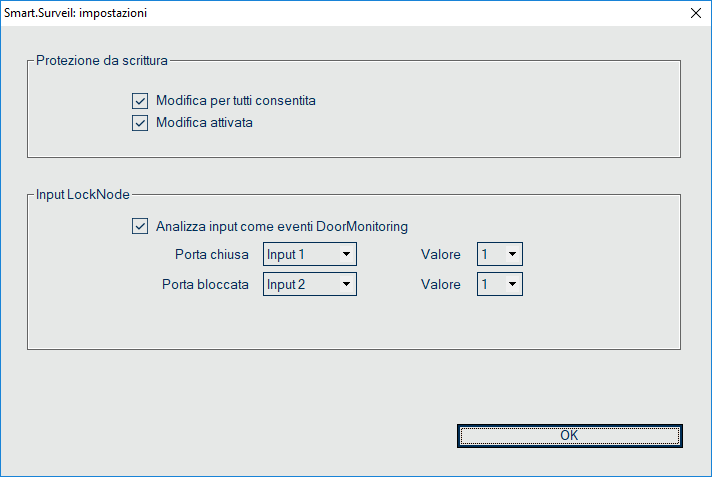Click 'Analizza input come eventi DoorMonitoring' text

[282, 226]
